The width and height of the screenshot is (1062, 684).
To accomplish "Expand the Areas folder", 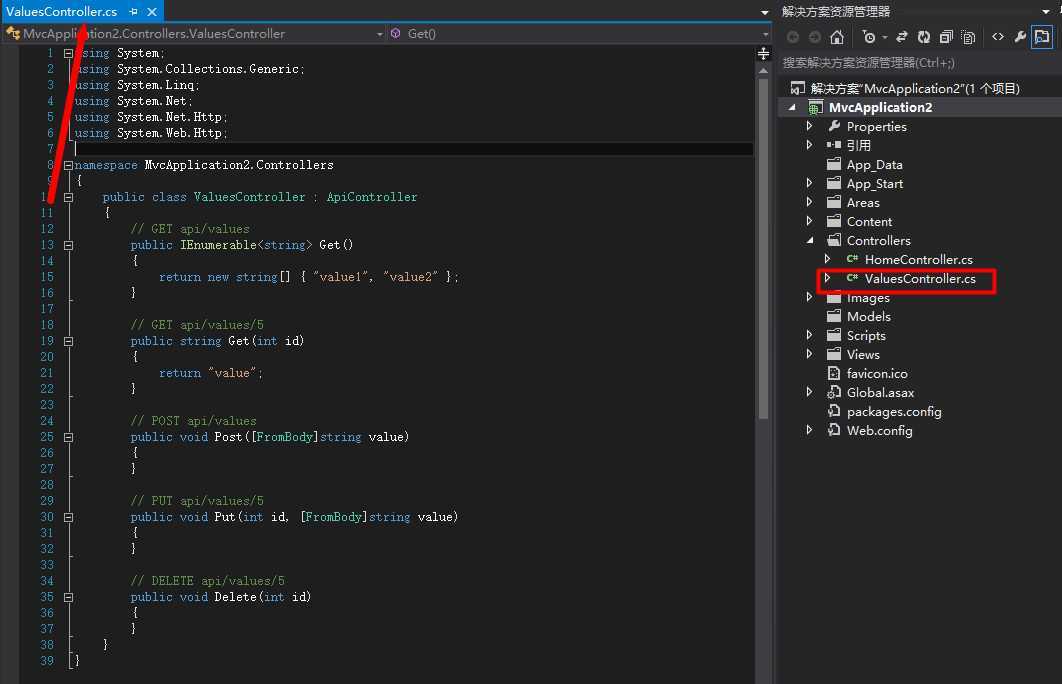I will click(809, 202).
